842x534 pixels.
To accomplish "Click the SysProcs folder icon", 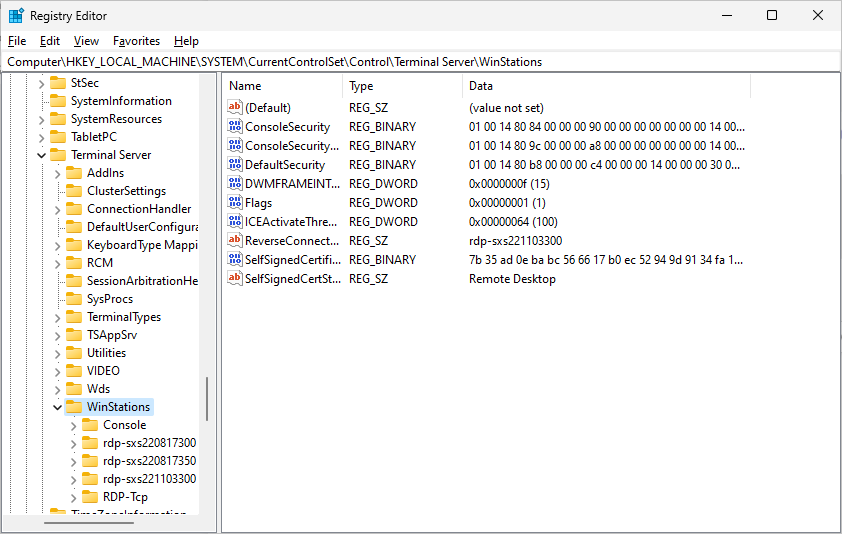I will 74,299.
